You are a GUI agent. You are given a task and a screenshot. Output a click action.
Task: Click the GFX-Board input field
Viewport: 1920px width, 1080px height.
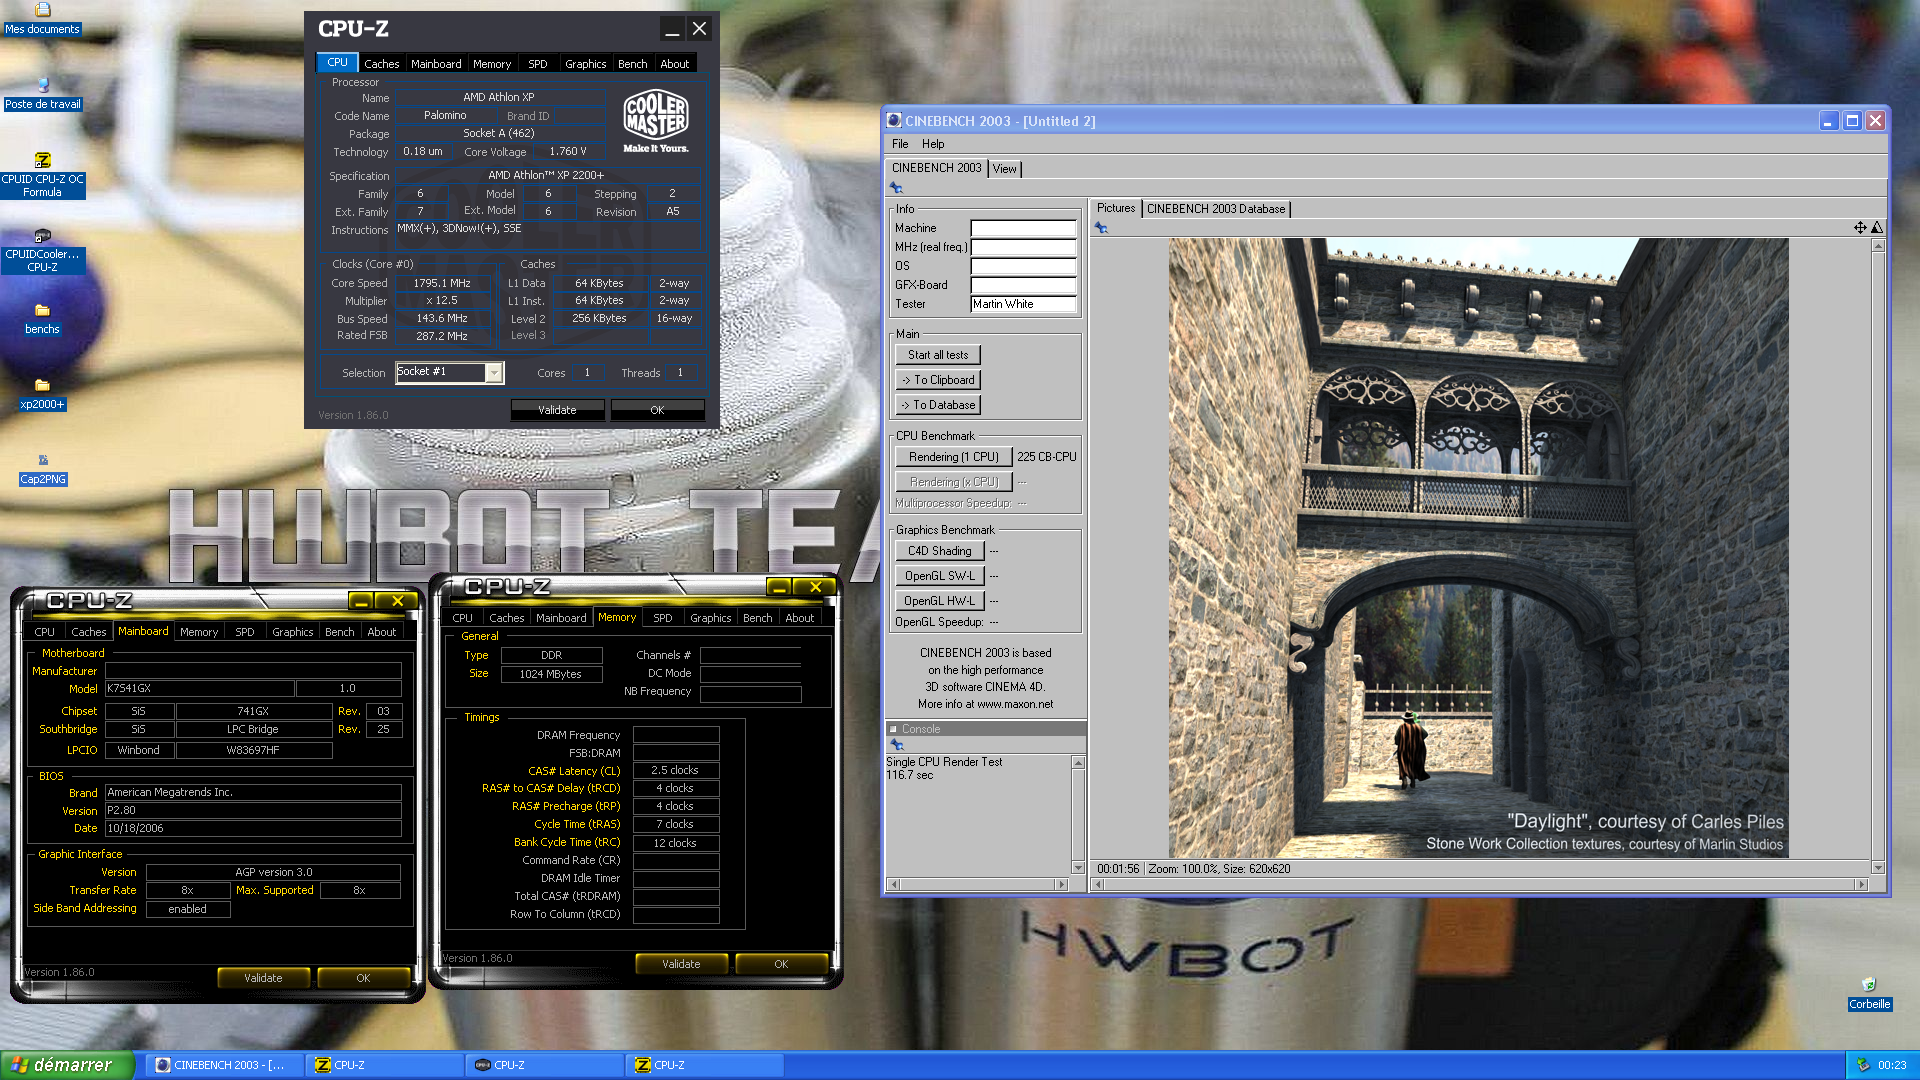[x=1024, y=285]
